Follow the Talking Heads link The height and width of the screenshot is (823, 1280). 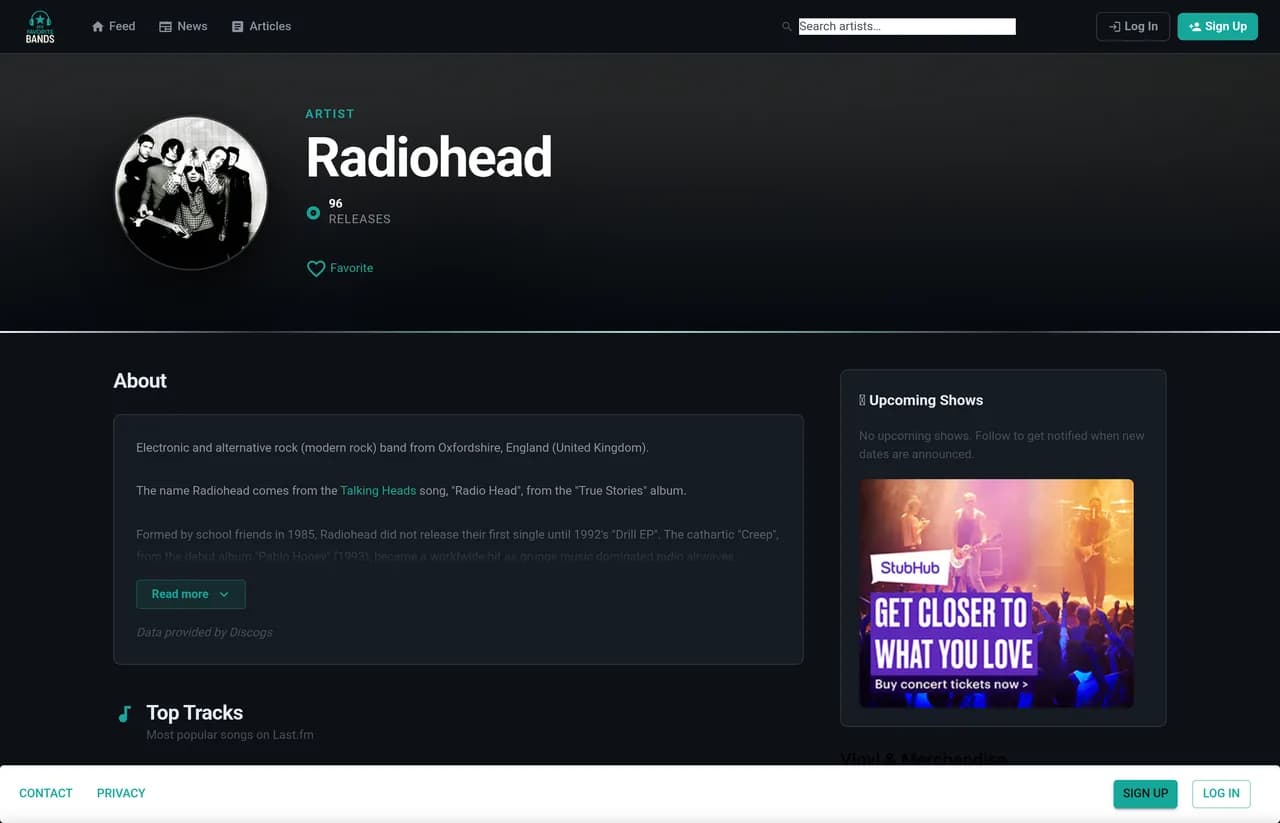[378, 490]
